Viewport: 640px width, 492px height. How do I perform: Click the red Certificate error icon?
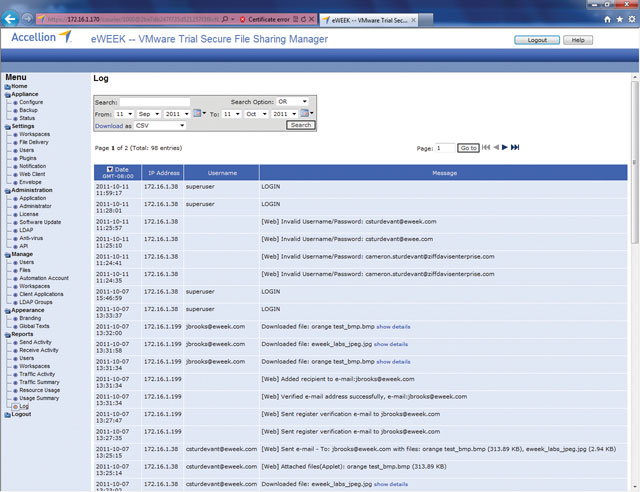pyautogui.click(x=242, y=19)
